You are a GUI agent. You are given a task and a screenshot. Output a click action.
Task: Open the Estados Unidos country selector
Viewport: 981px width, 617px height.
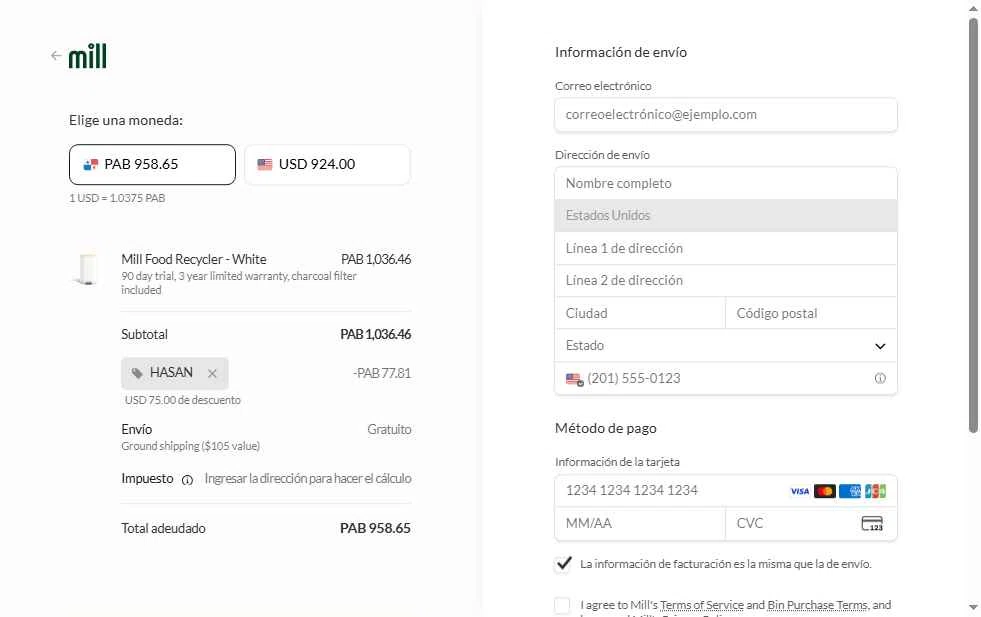tap(726, 215)
